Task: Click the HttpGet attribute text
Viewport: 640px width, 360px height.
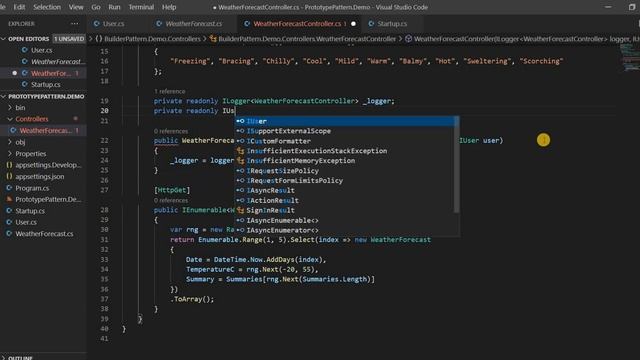Action: (x=172, y=190)
